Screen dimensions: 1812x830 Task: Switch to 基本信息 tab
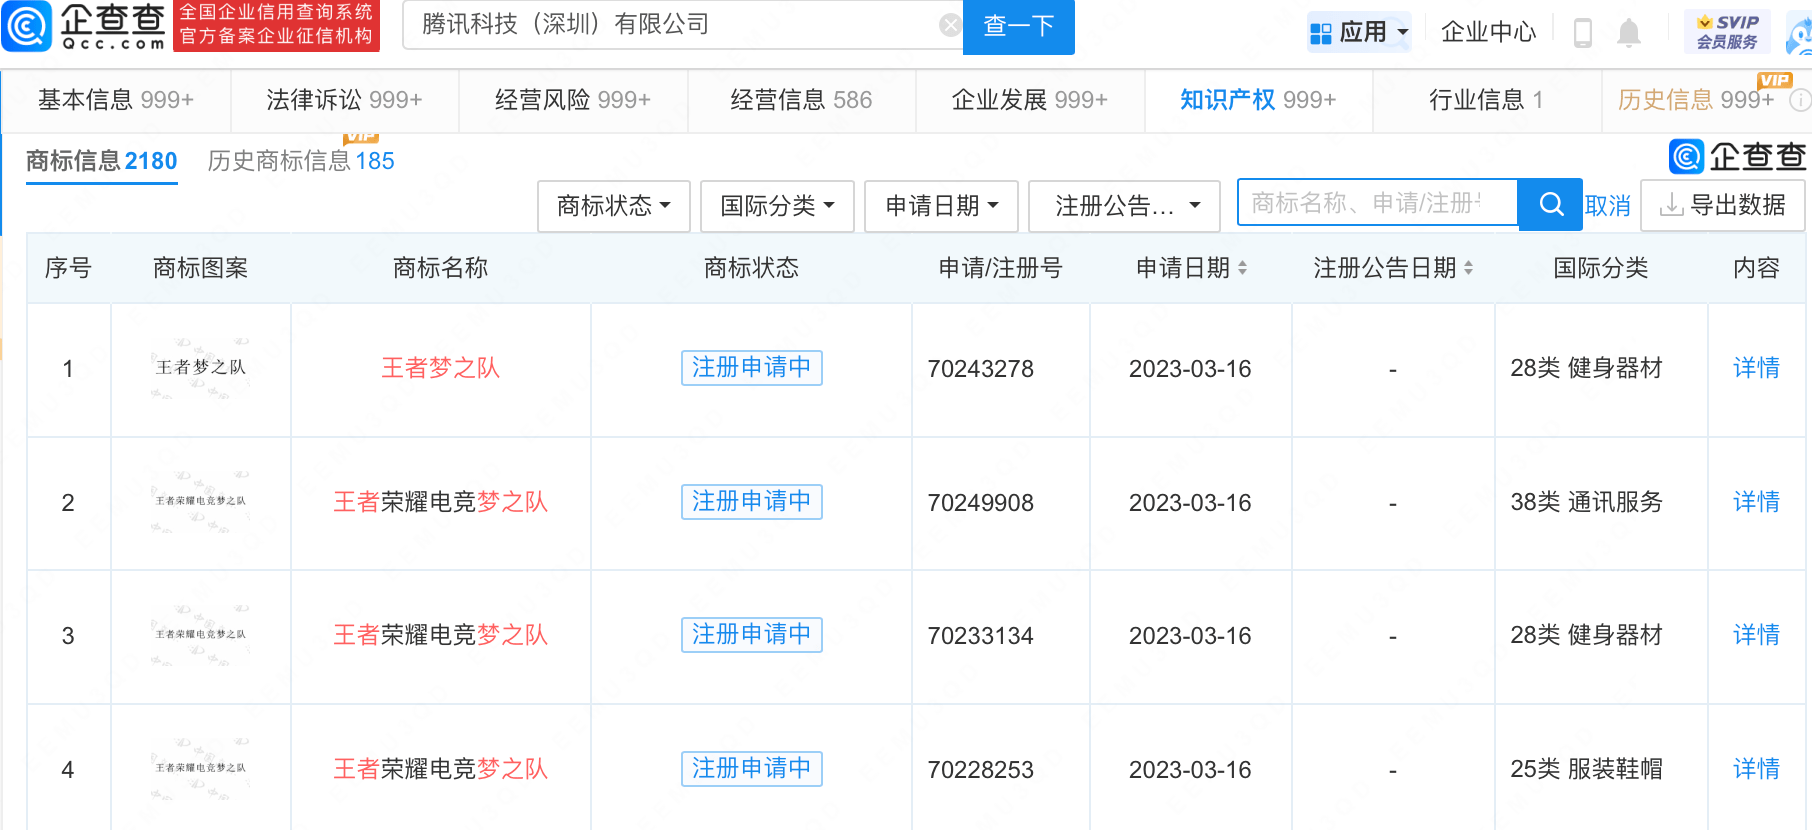116,100
